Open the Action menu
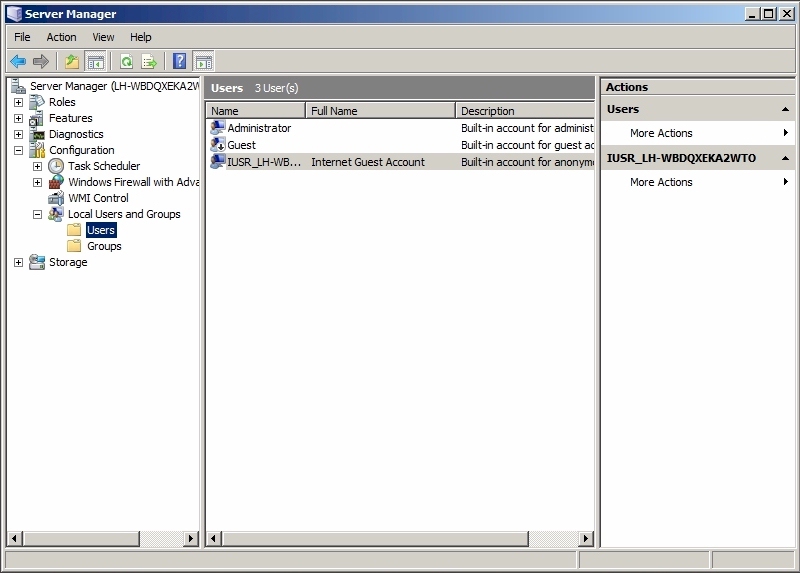This screenshot has height=573, width=800. [x=61, y=37]
